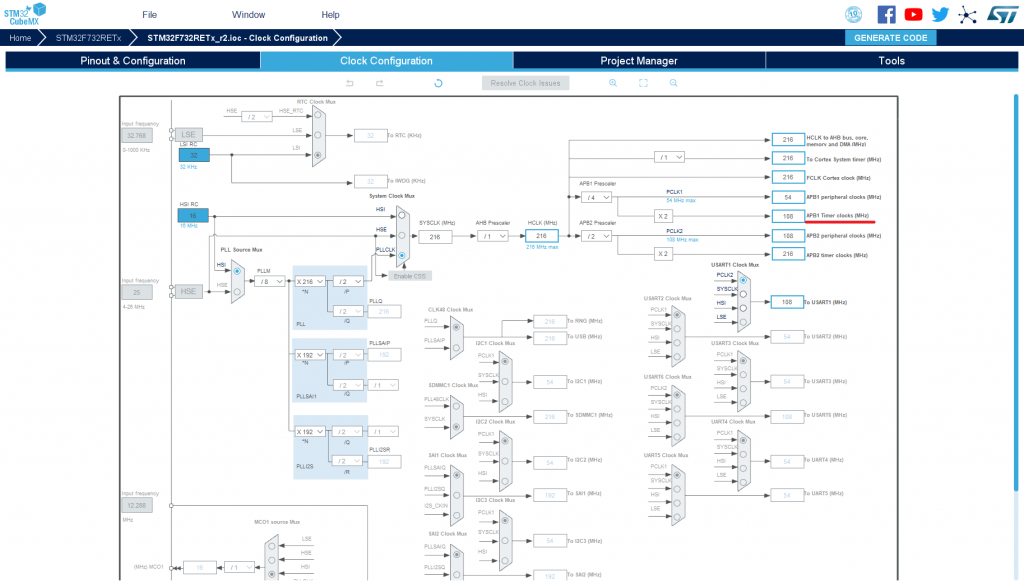Open the ST YouTube channel icon
Image resolution: width=1024 pixels, height=586 pixels.
coord(913,14)
